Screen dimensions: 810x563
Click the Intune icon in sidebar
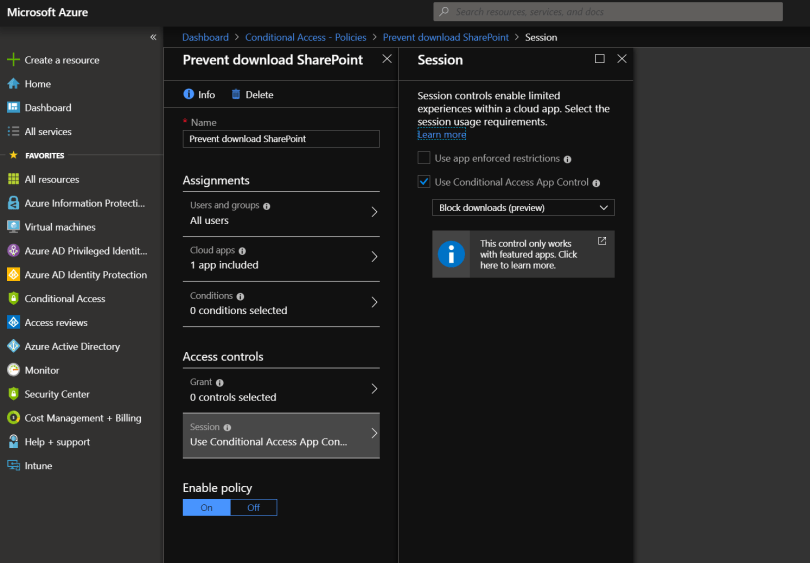tap(14, 466)
